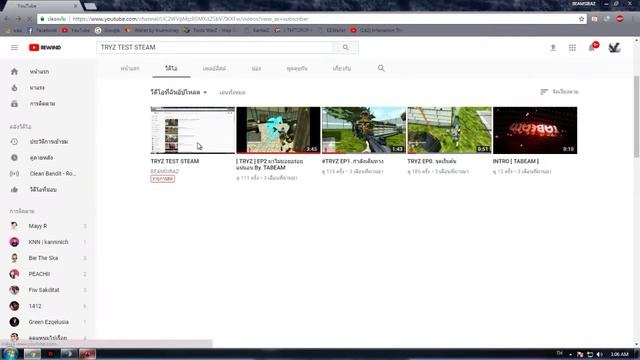This screenshot has width=640, height=360.
Task: Switch to channel About tab
Action: tap(342, 68)
